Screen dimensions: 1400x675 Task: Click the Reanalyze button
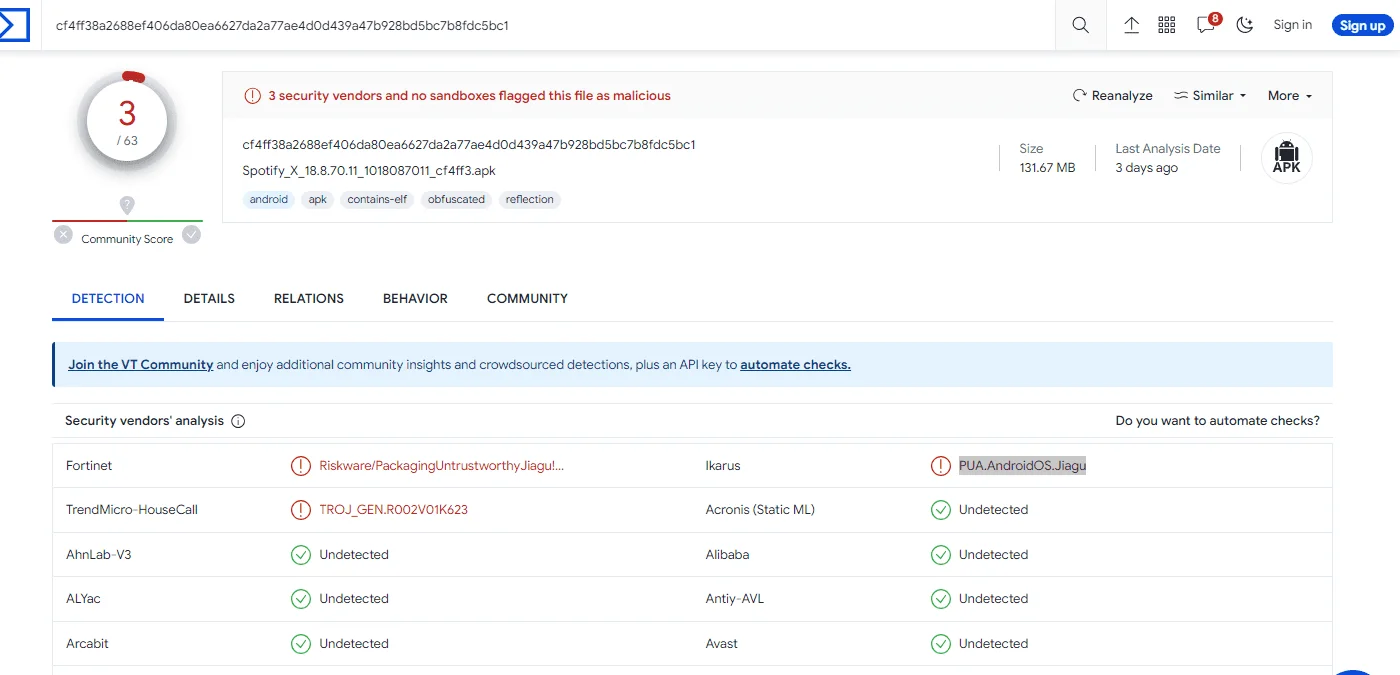point(1112,96)
